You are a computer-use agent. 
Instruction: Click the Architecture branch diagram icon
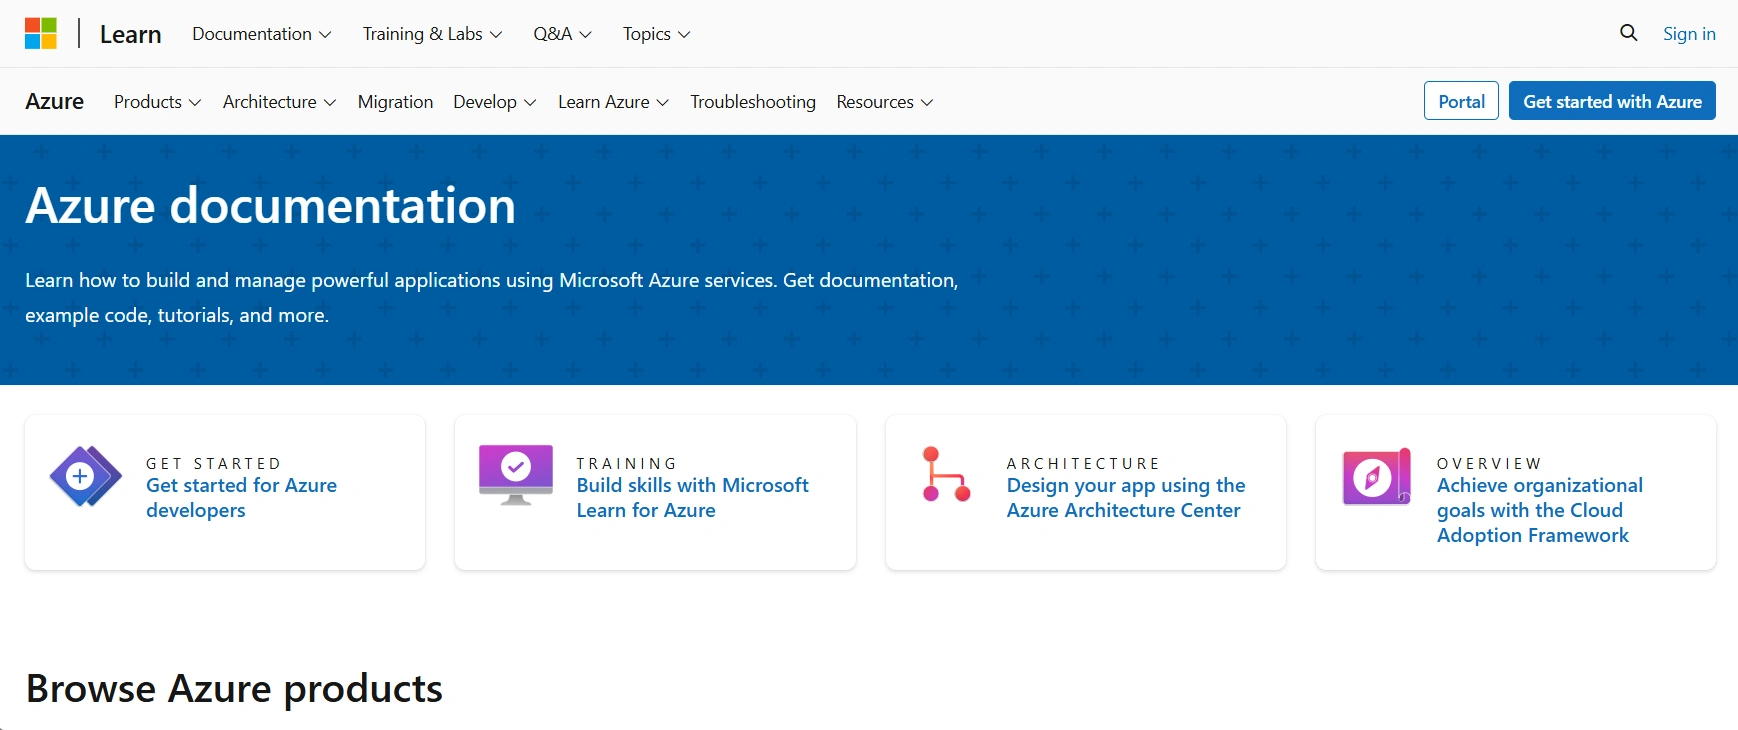(x=946, y=474)
